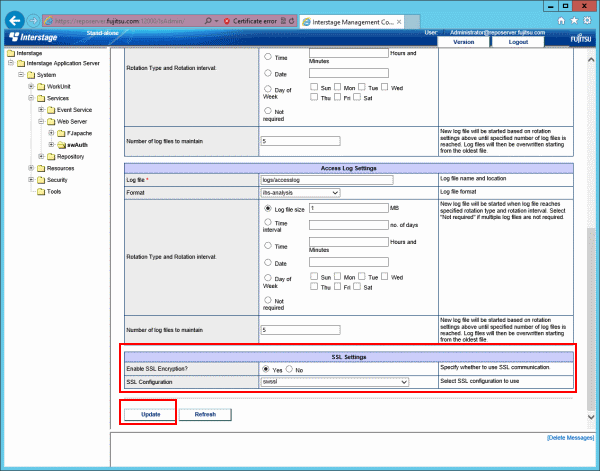Click the browser Forward arrow button
Viewport: 600px width, 471px height.
[x=33, y=21]
